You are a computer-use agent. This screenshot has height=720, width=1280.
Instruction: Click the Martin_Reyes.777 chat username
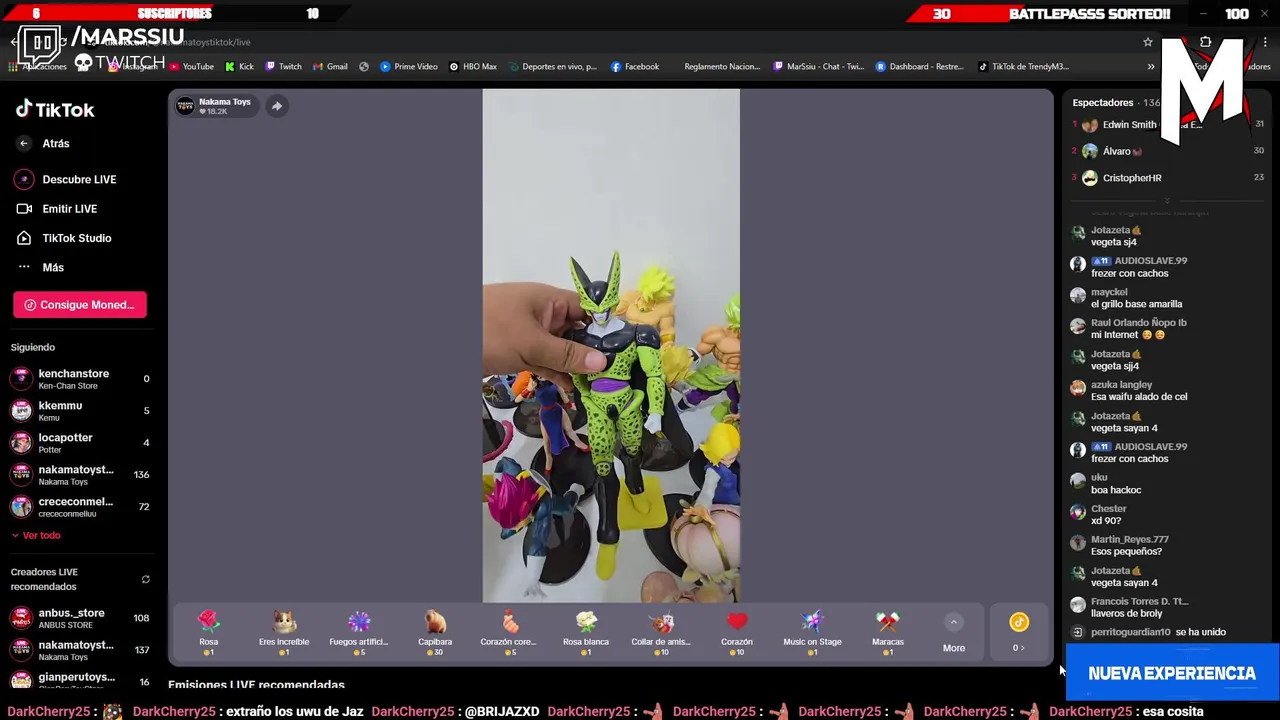[1129, 540]
